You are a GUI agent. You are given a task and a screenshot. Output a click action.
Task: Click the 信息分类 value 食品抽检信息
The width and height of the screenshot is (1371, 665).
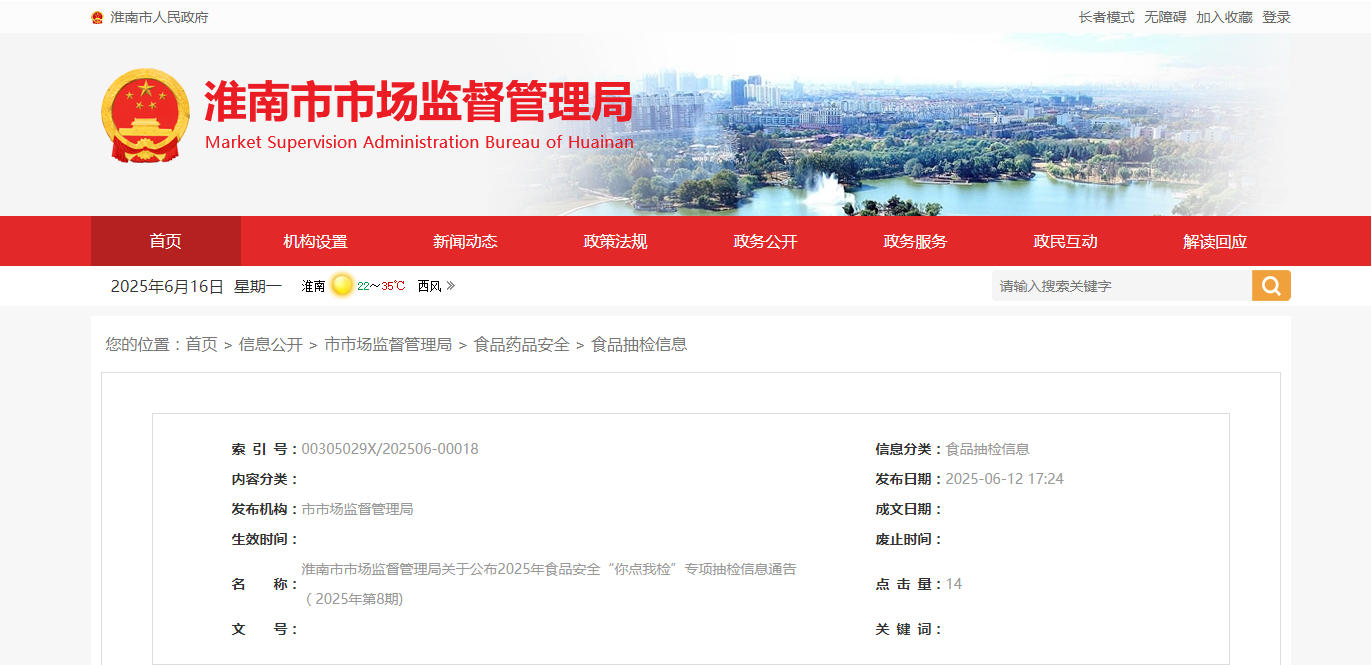(x=988, y=449)
